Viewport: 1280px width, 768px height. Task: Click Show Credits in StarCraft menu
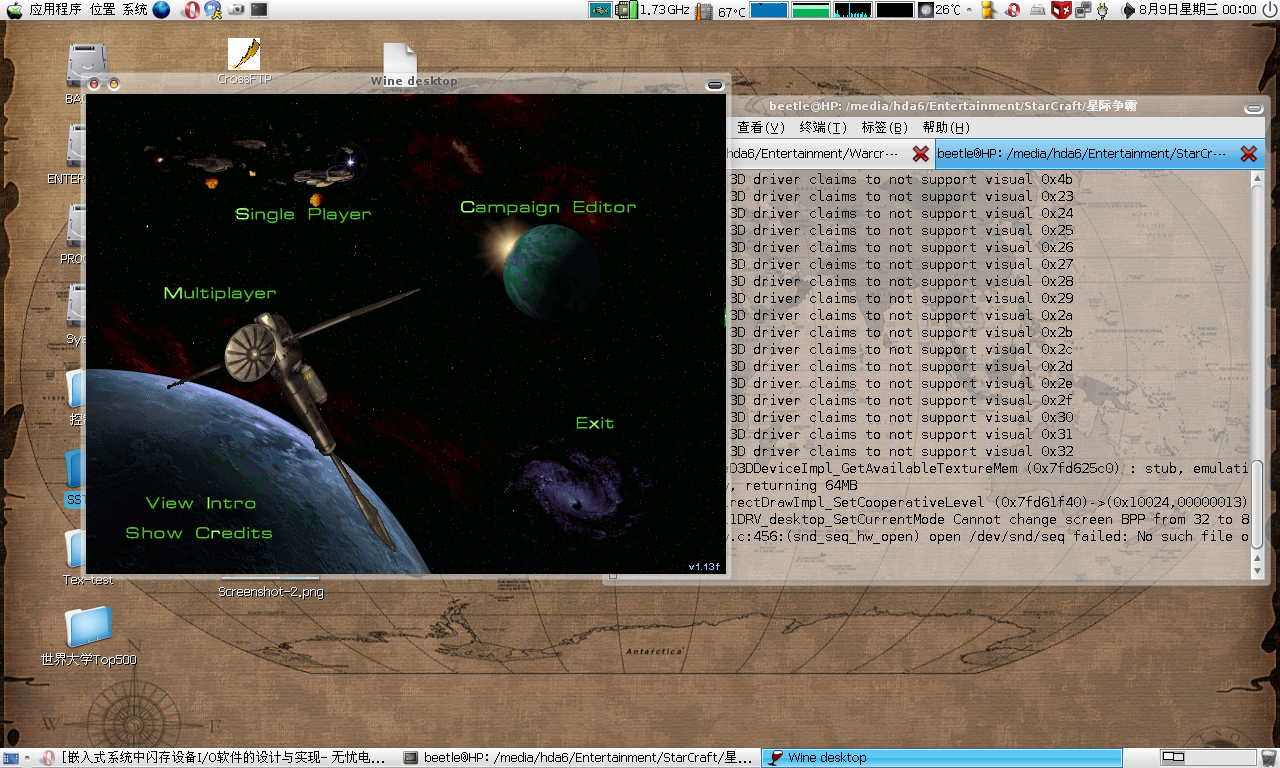point(199,533)
